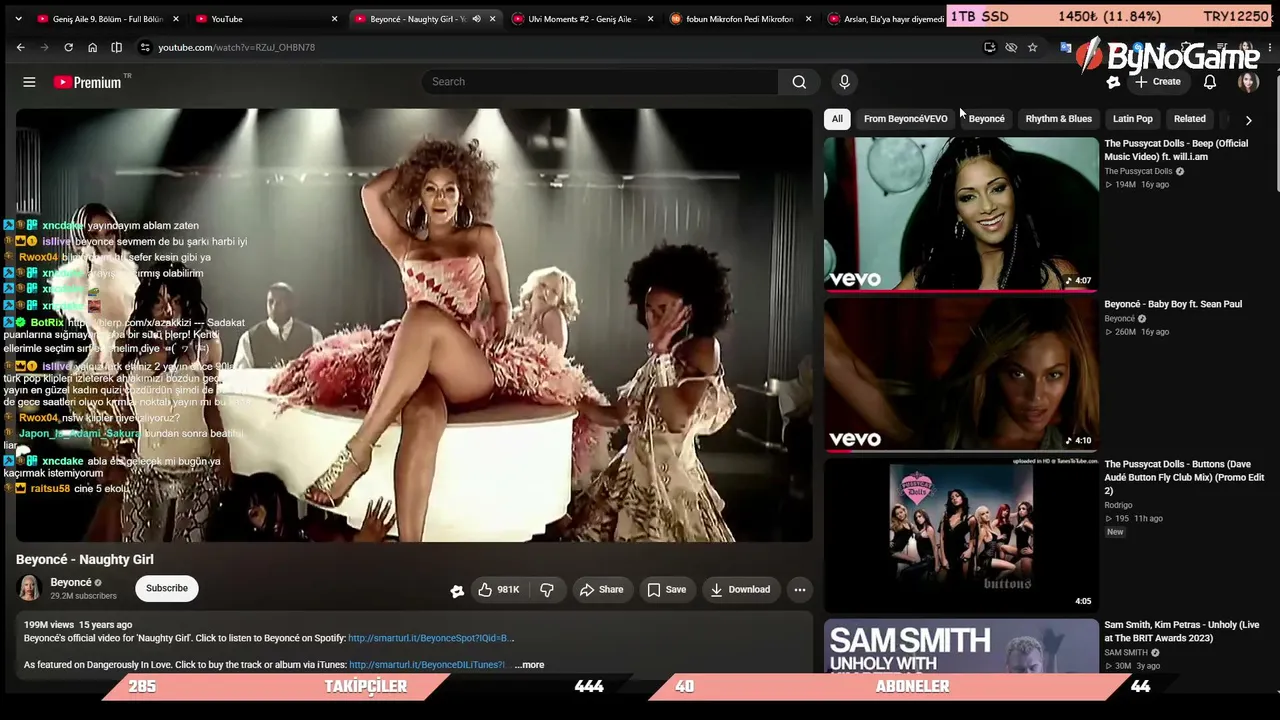This screenshot has width=1280, height=720.
Task: Select the Related filter chip
Action: pos(1190,119)
